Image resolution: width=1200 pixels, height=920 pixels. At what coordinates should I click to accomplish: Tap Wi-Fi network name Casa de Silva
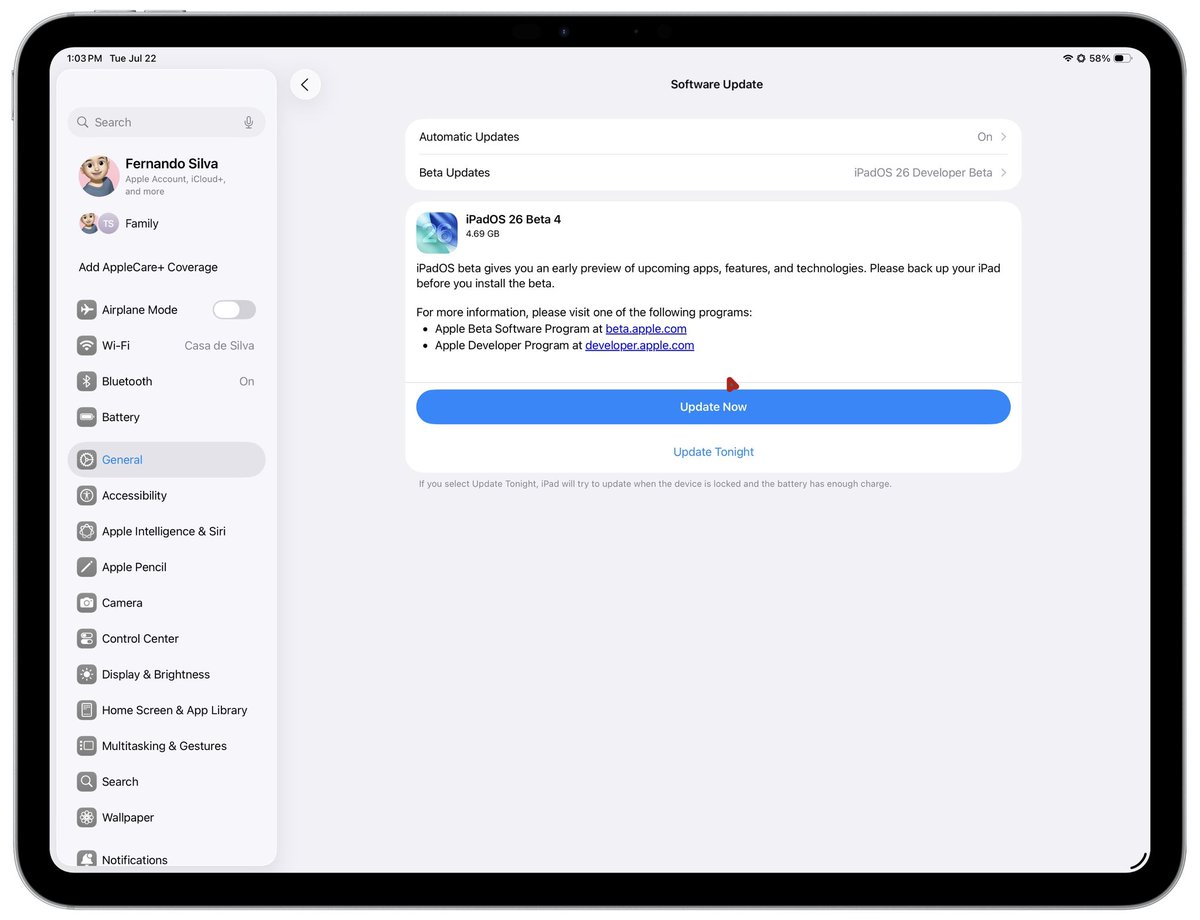point(219,346)
